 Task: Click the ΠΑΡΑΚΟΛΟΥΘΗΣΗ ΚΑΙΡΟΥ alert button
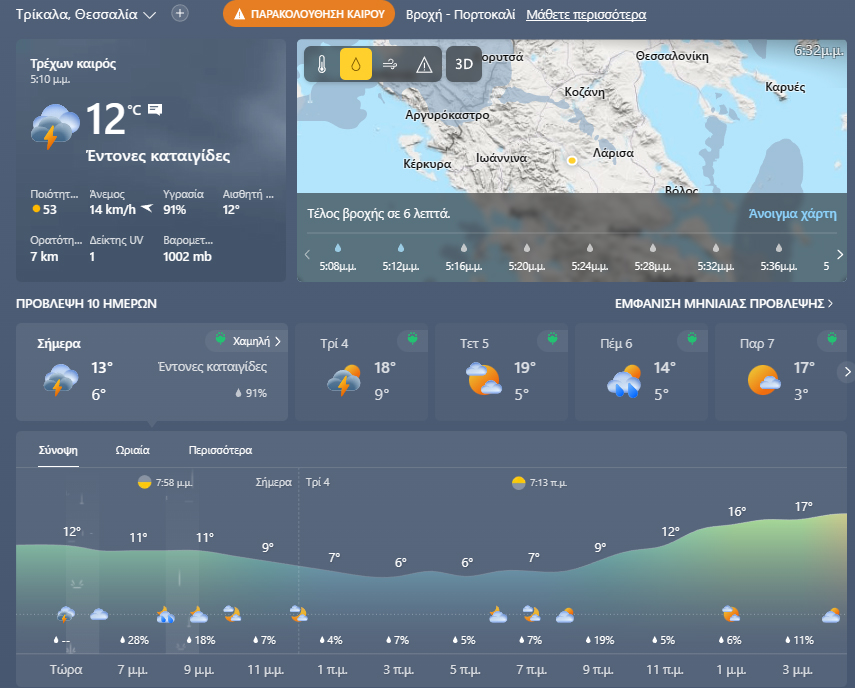tap(309, 15)
